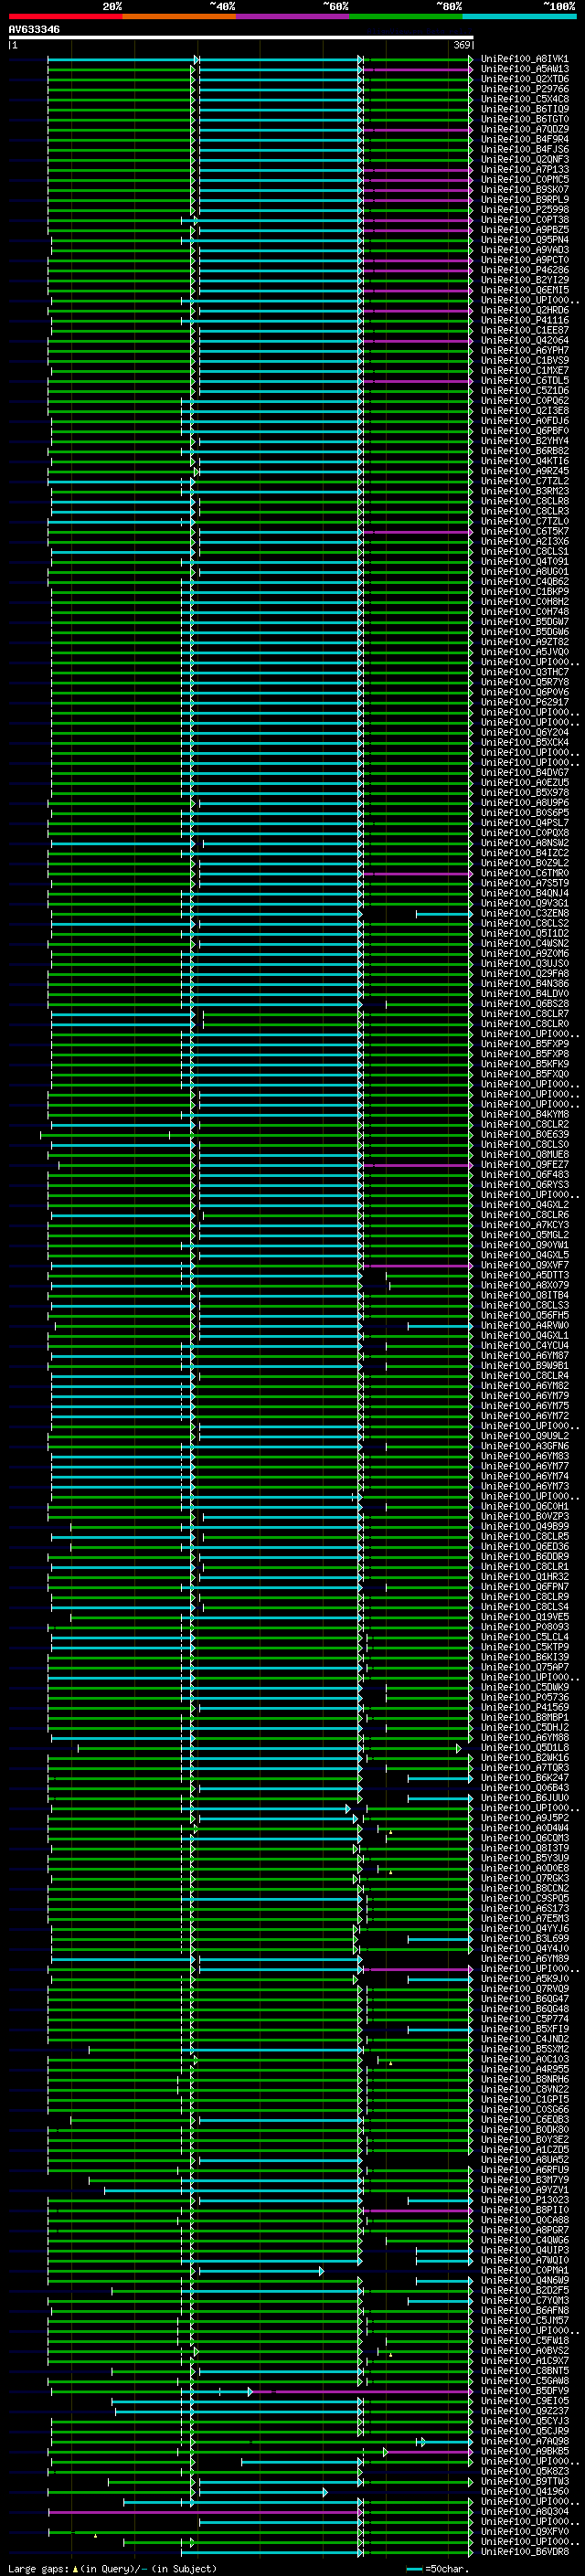The width and height of the screenshot is (585, 2576).
Task: Click label UniRef100_P25998
Action: 525,210
